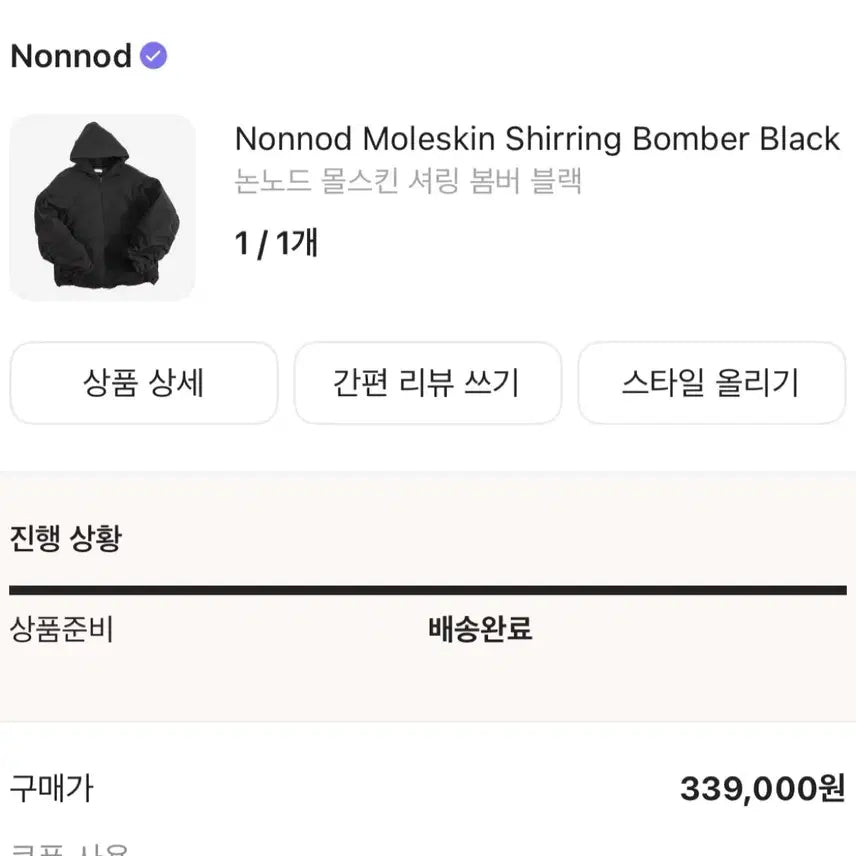Open the Nonnod brand page

click(x=70, y=56)
